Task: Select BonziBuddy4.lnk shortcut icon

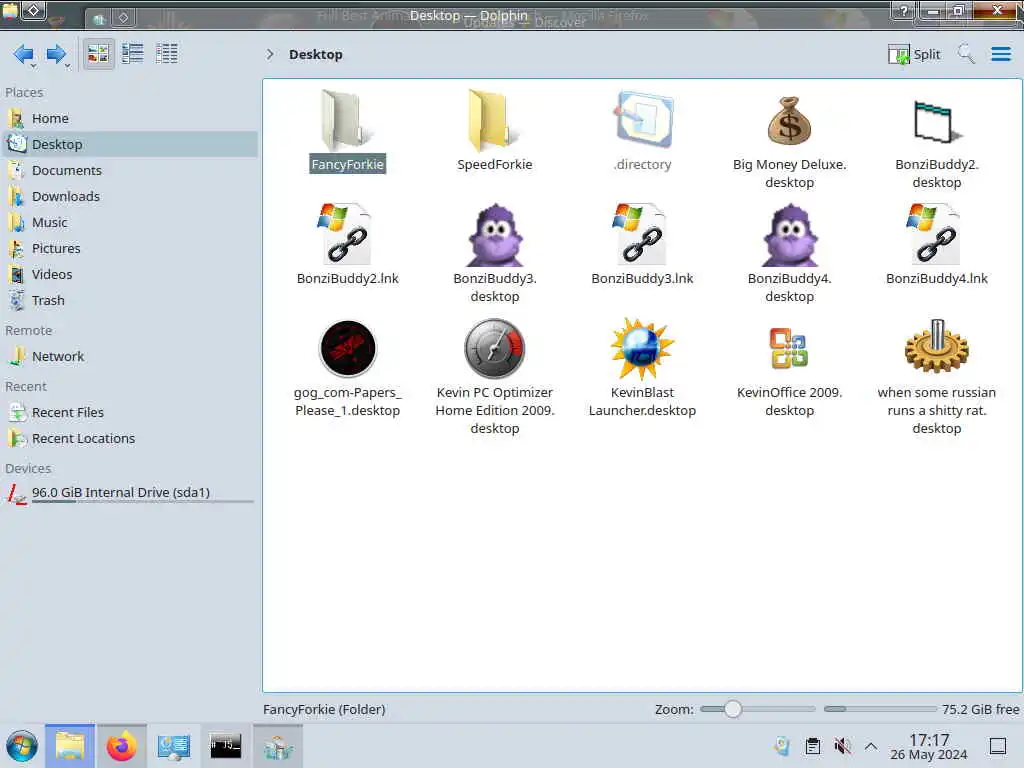Action: pyautogui.click(x=936, y=234)
